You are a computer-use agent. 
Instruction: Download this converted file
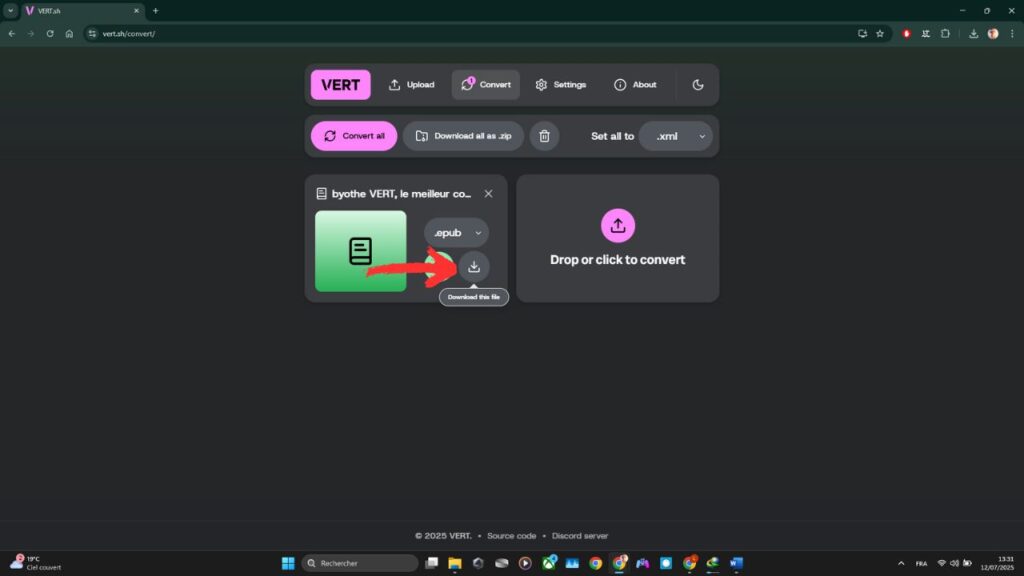pyautogui.click(x=473, y=266)
